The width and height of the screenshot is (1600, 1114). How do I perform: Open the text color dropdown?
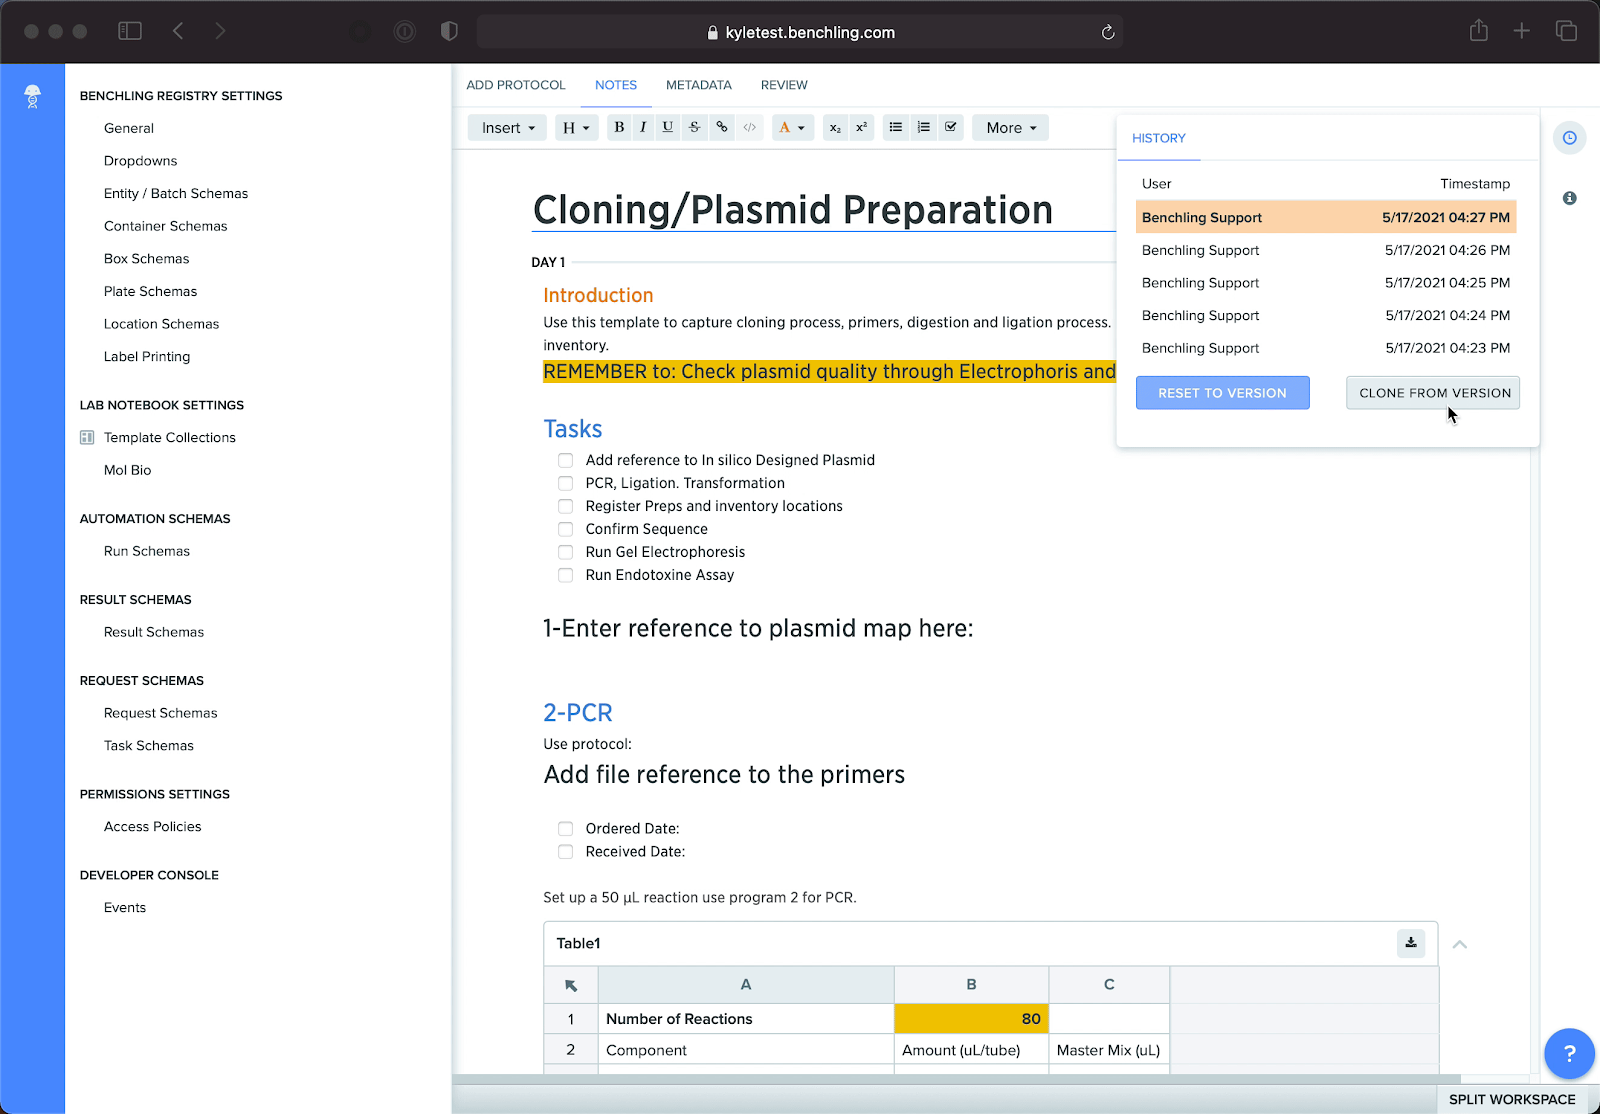click(792, 128)
